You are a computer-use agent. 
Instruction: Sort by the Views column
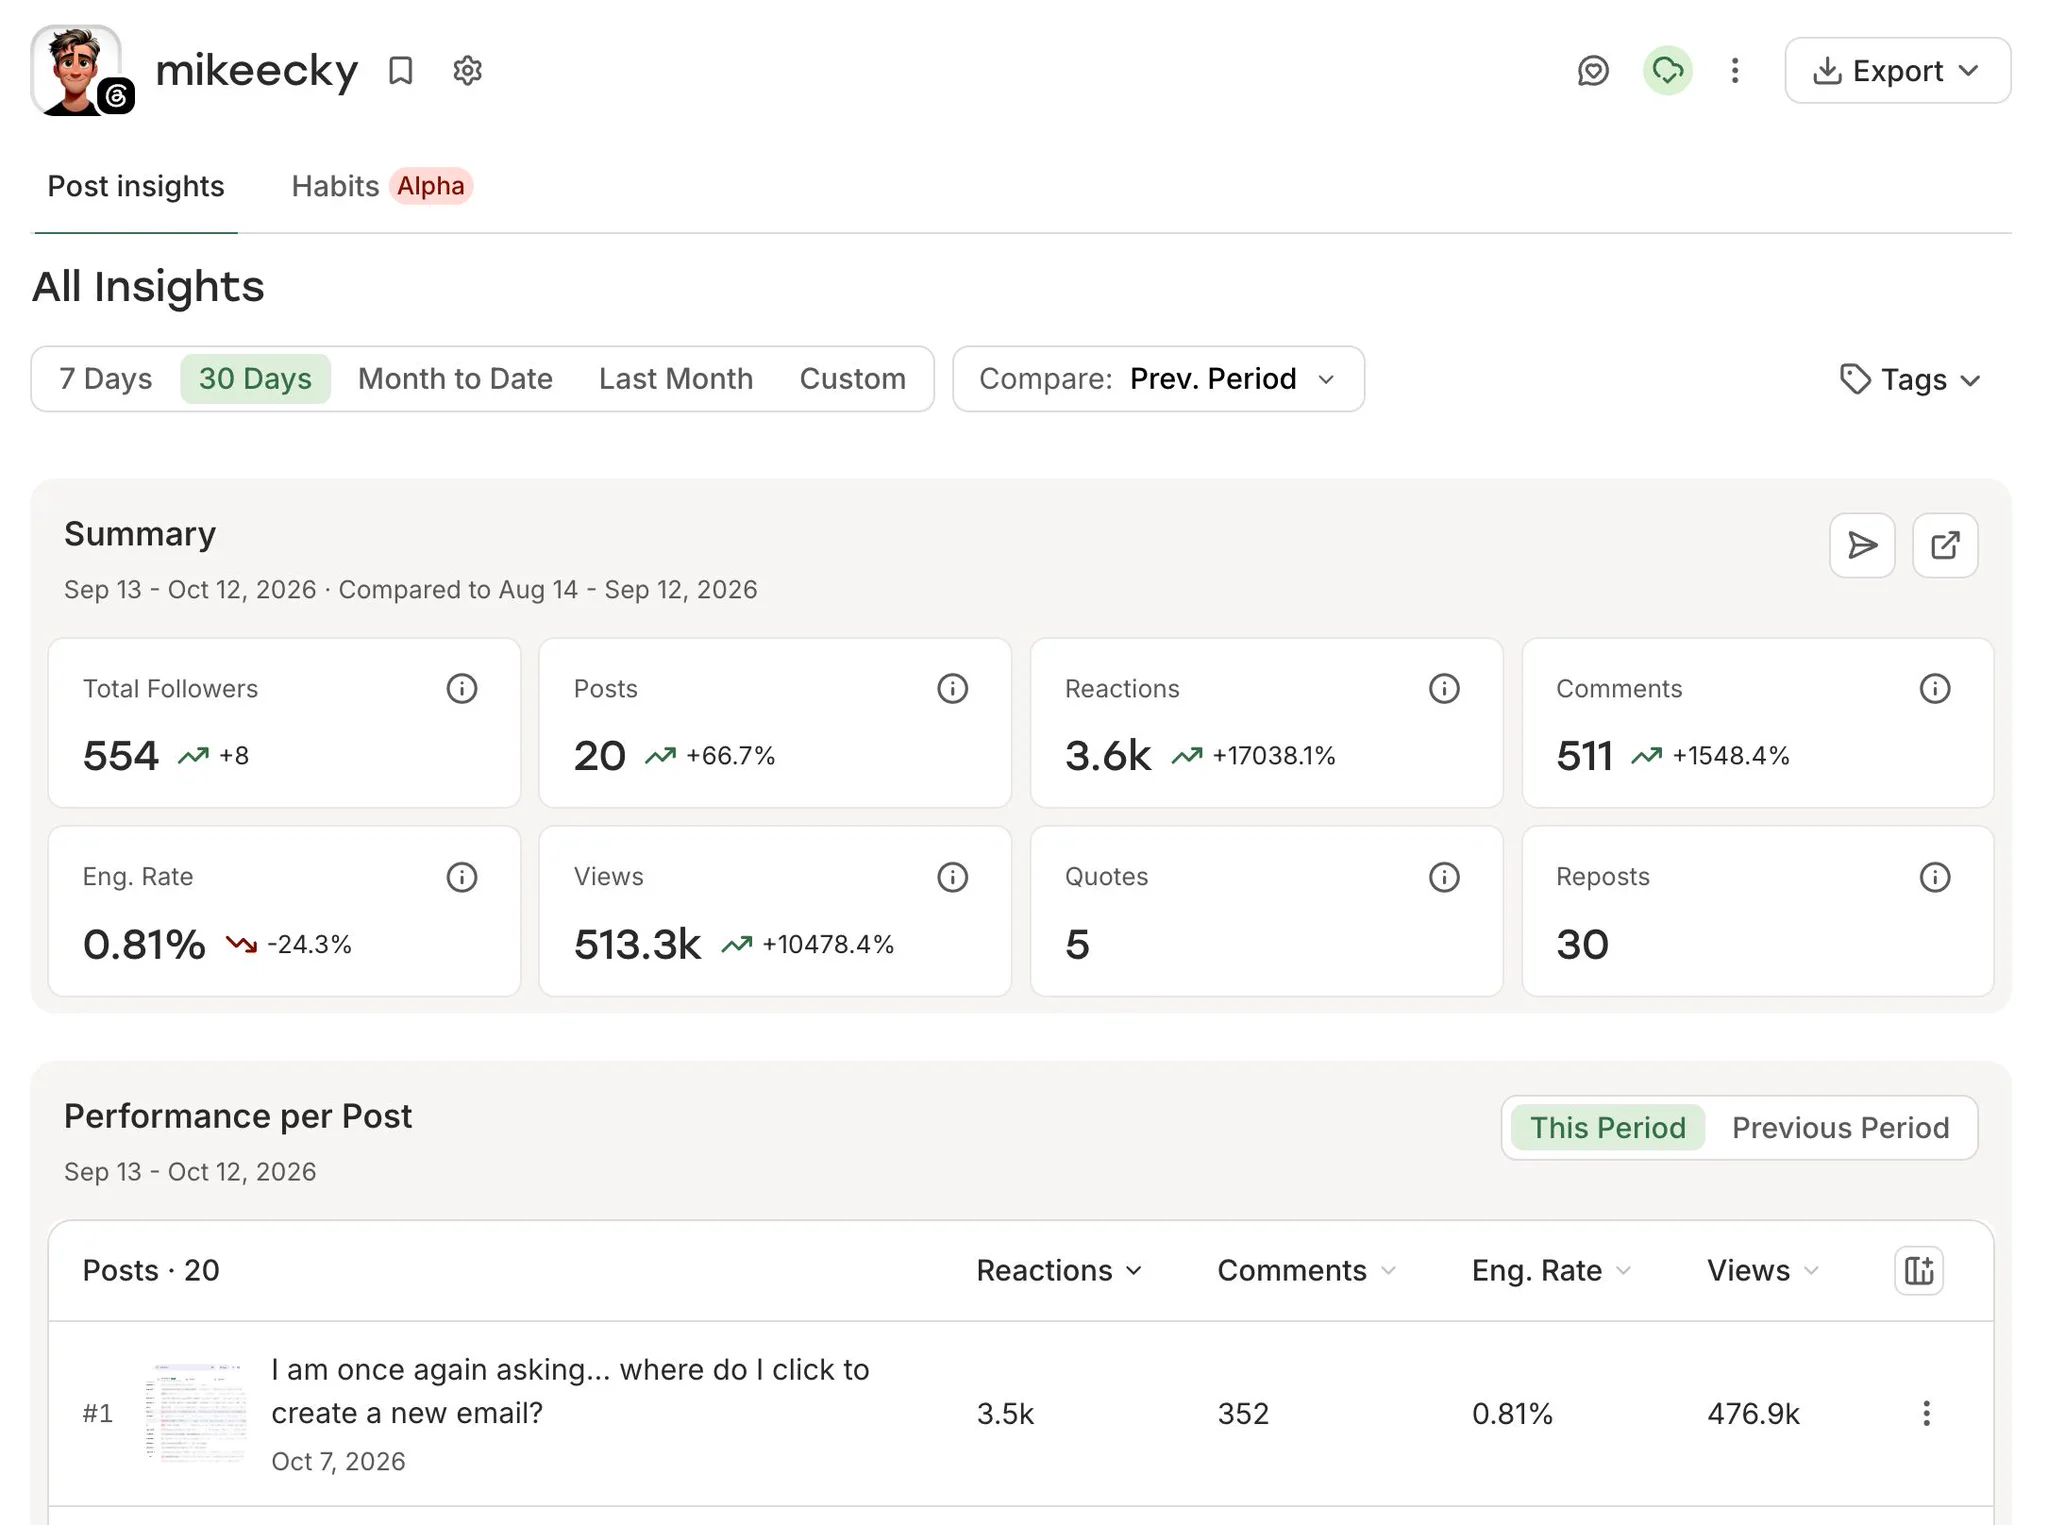click(1762, 1270)
